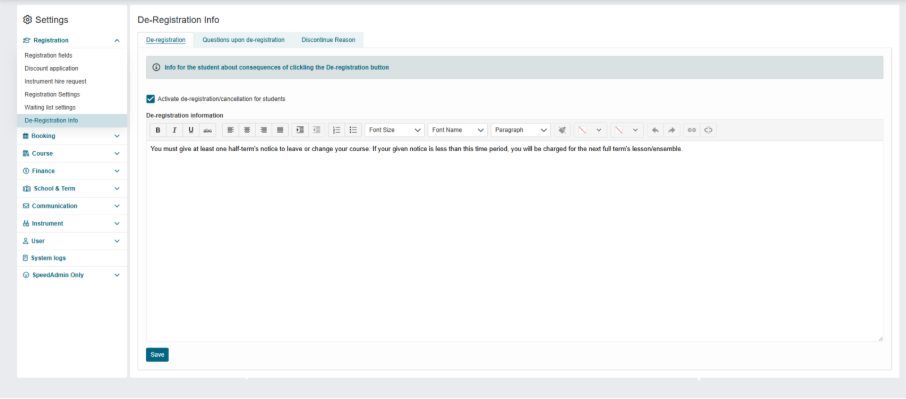
Task: Click the Save button
Action: point(157,355)
